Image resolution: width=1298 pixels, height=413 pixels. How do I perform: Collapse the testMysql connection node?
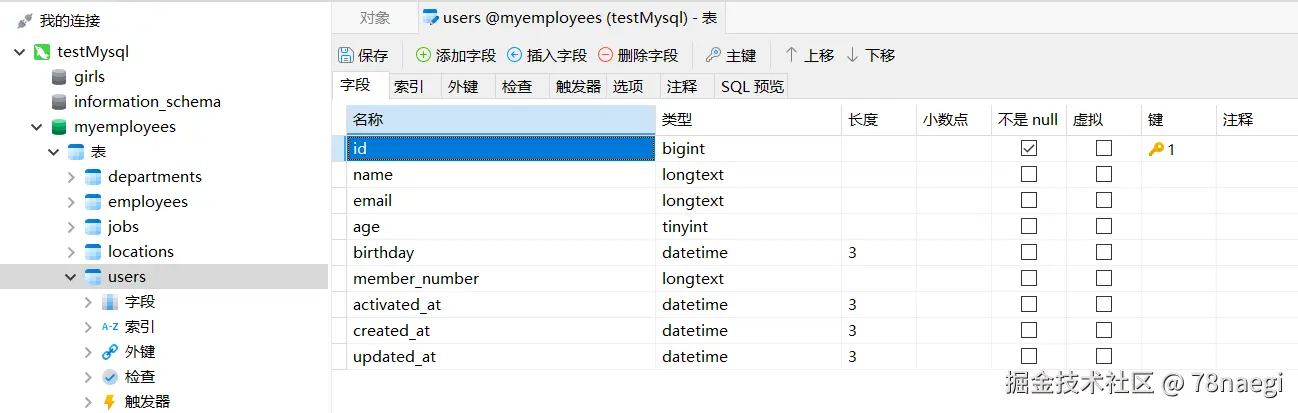click(20, 52)
